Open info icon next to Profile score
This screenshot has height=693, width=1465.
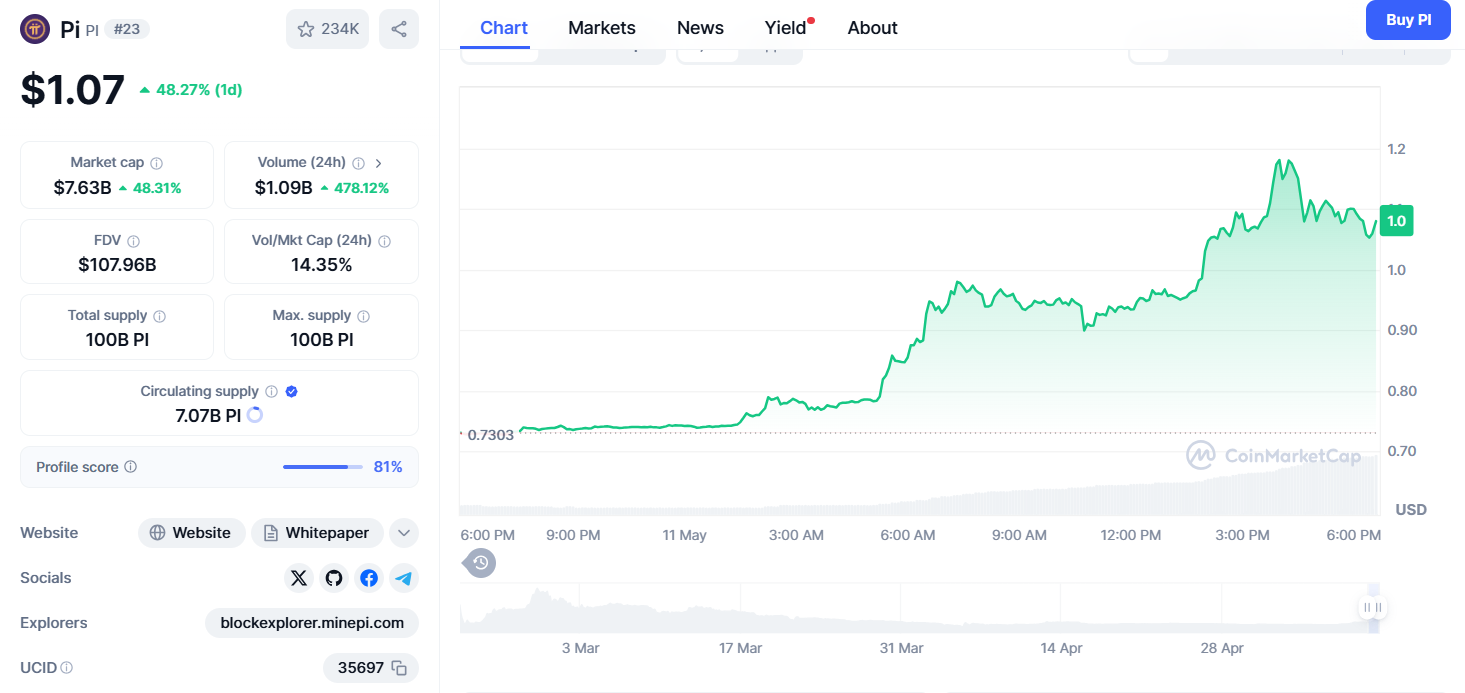tap(131, 467)
